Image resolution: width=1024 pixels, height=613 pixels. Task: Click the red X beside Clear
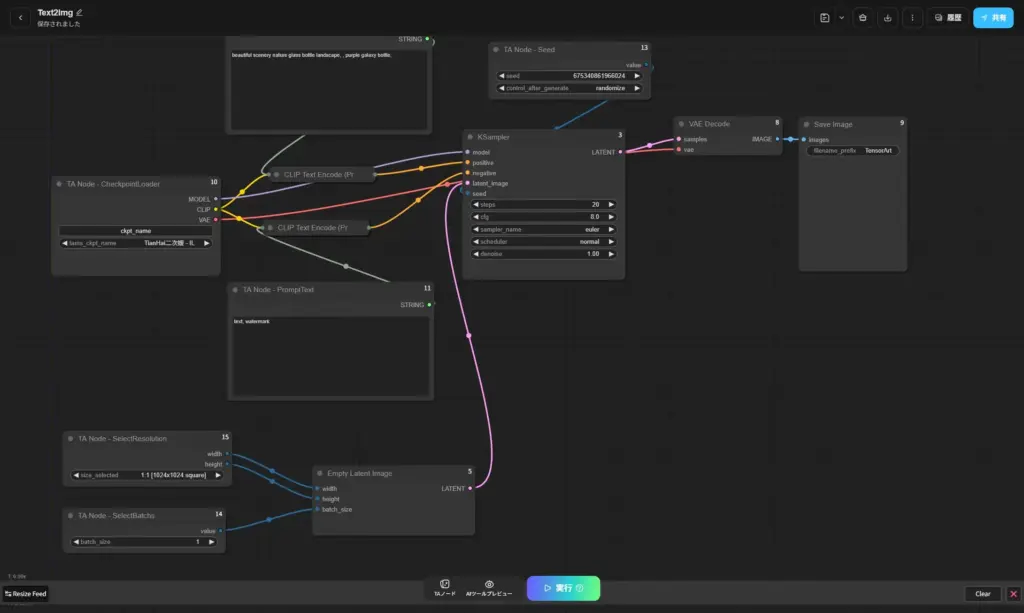(x=1013, y=594)
